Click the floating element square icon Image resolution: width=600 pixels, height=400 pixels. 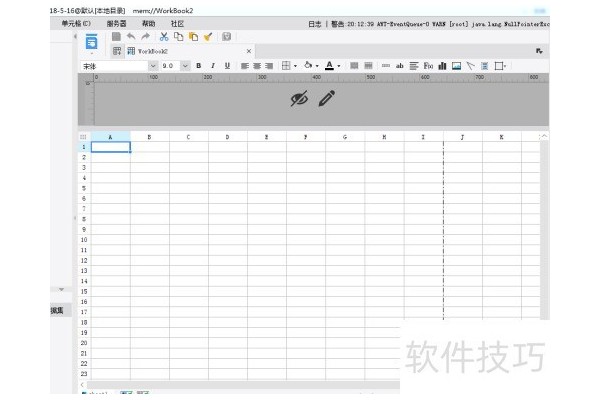click(x=499, y=66)
